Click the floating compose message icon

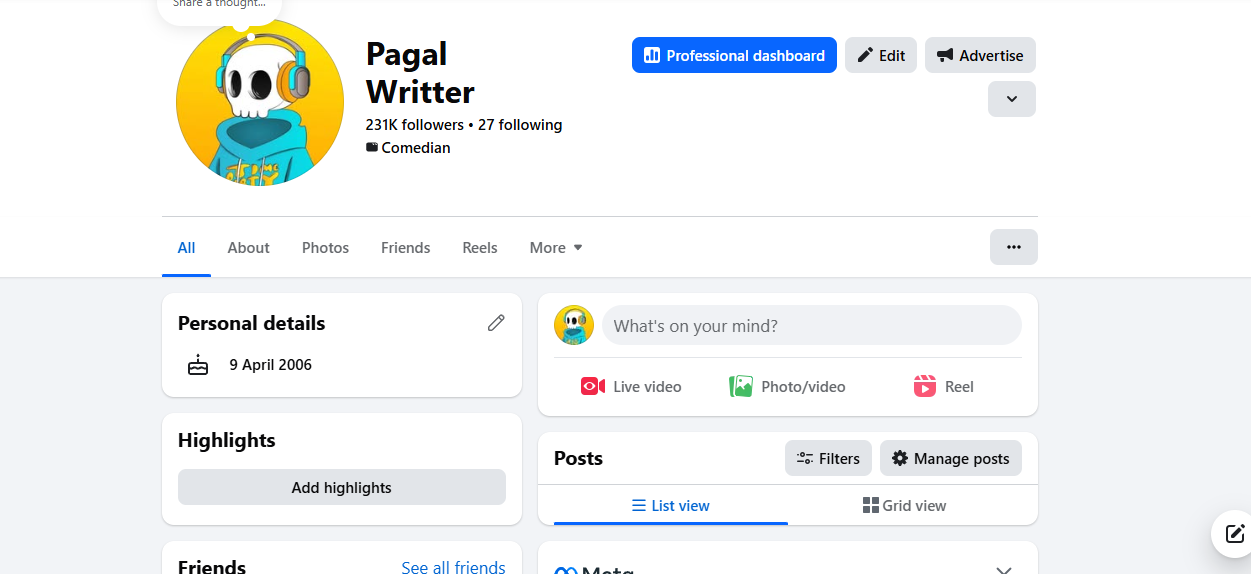click(x=1234, y=533)
